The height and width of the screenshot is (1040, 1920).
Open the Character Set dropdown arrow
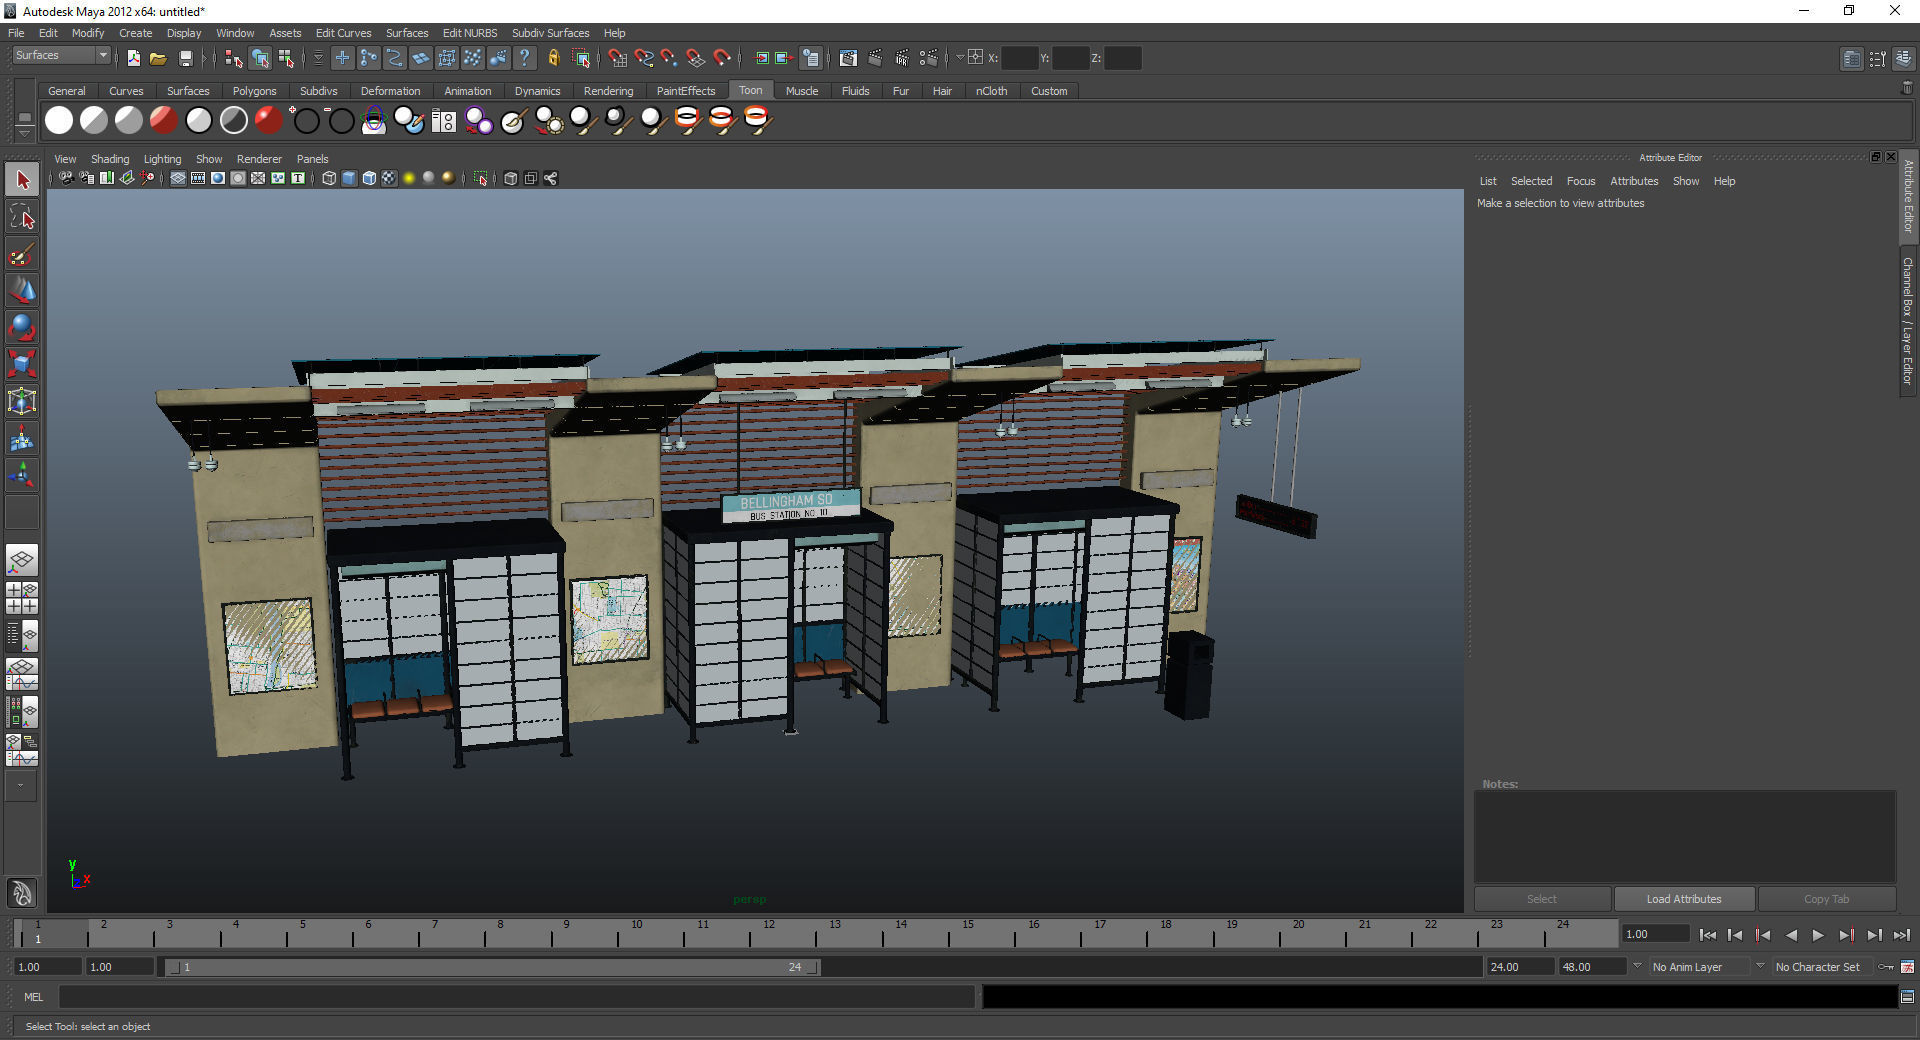(1760, 966)
